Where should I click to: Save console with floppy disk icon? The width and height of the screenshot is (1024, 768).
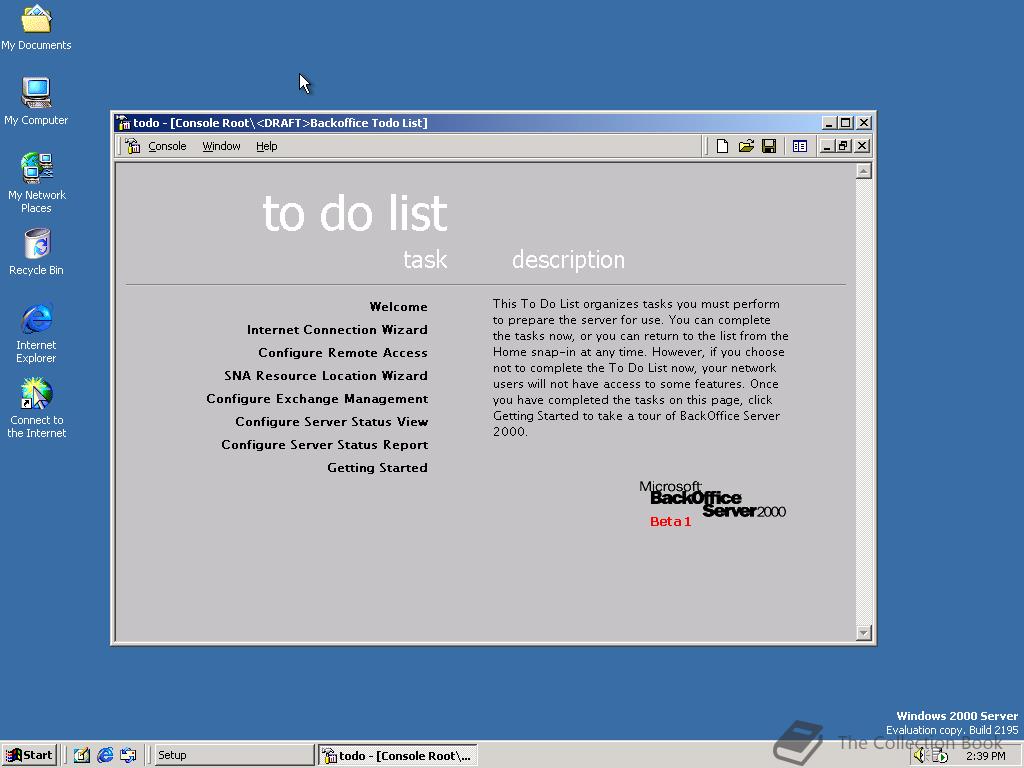coord(769,146)
